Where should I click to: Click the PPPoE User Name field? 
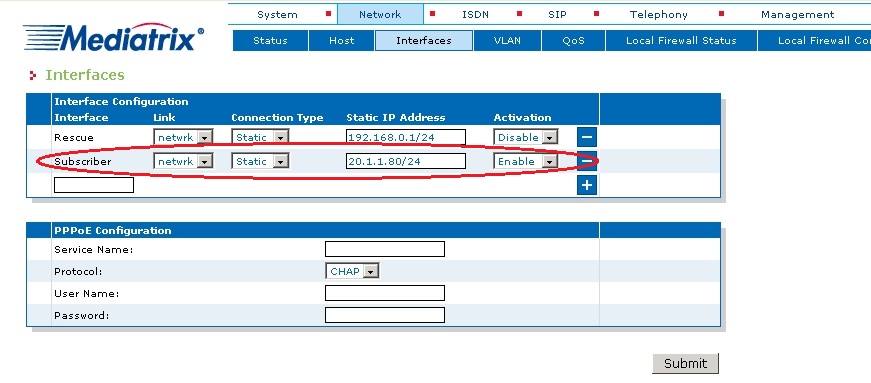385,293
